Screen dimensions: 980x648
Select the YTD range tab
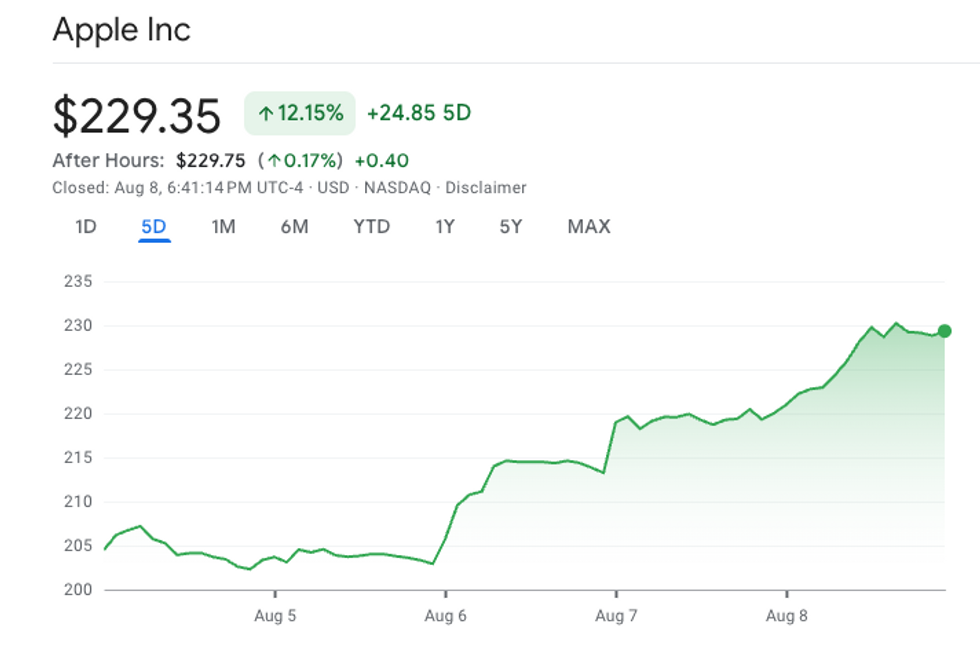[371, 227]
